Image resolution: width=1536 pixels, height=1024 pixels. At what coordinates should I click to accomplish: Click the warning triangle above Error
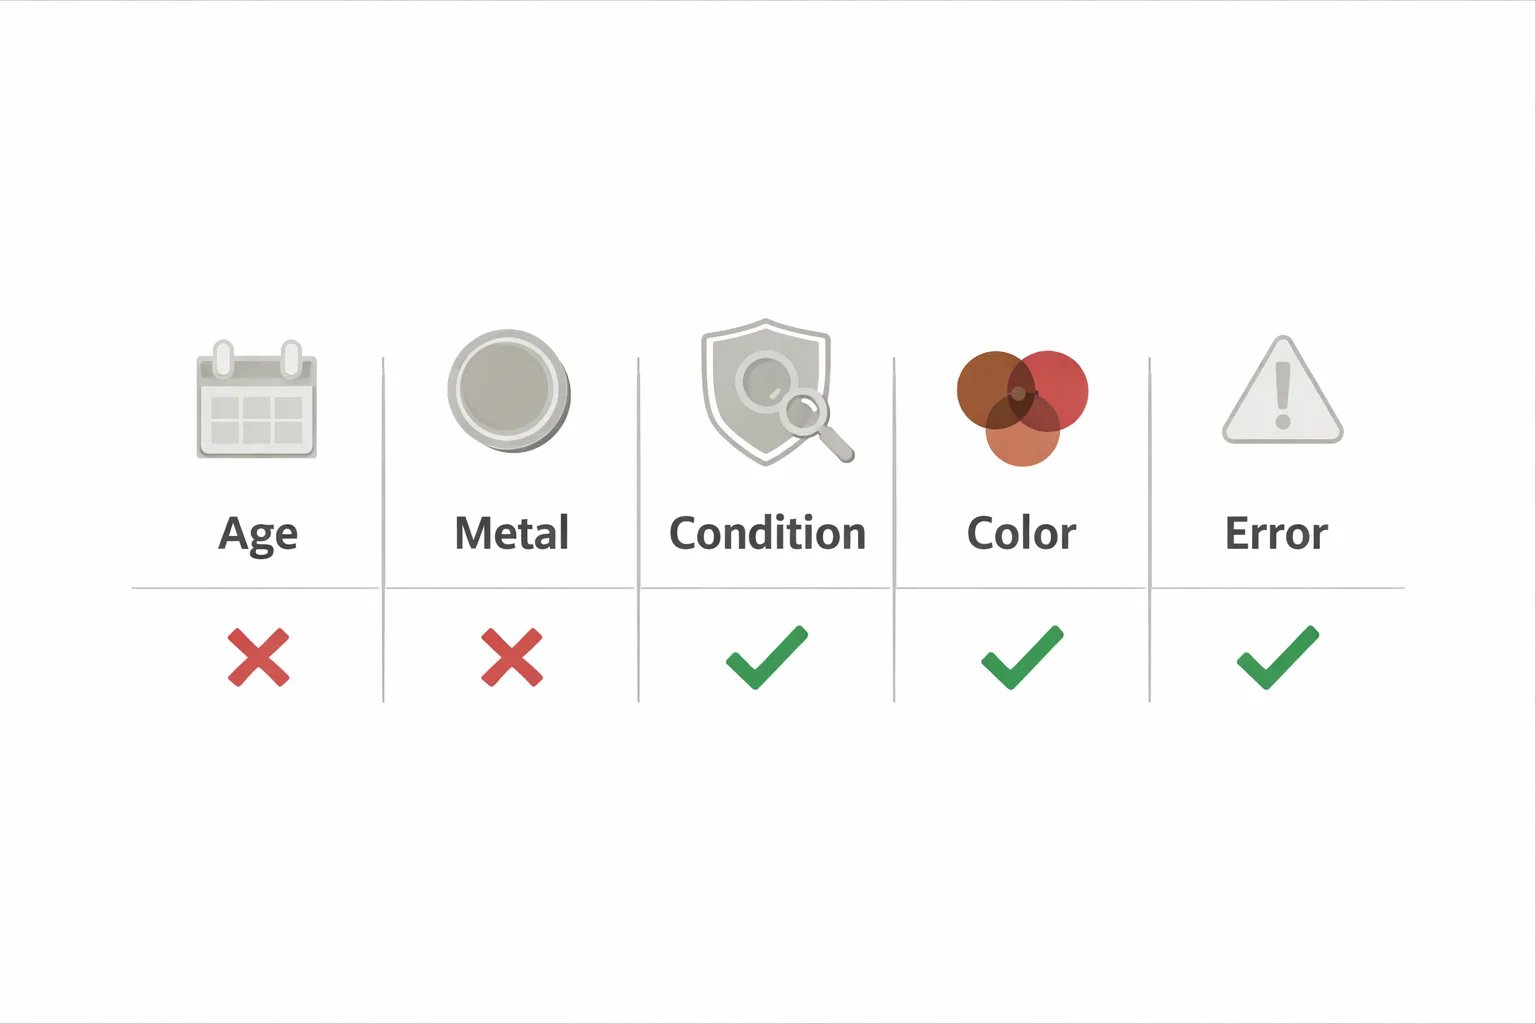(1282, 394)
